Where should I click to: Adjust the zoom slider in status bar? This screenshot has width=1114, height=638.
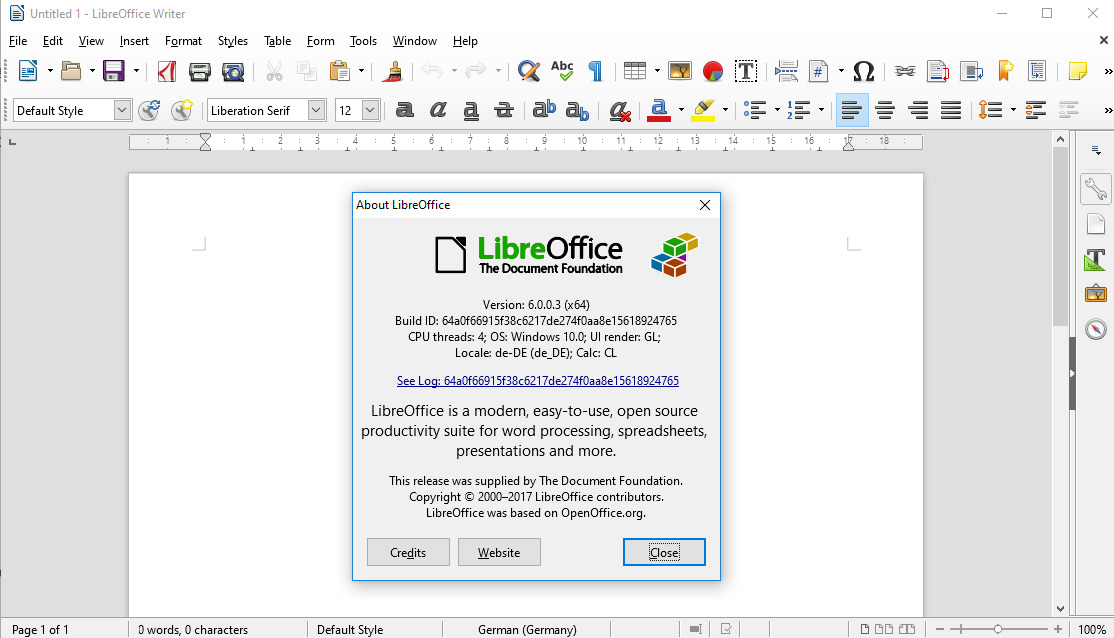(x=999, y=629)
